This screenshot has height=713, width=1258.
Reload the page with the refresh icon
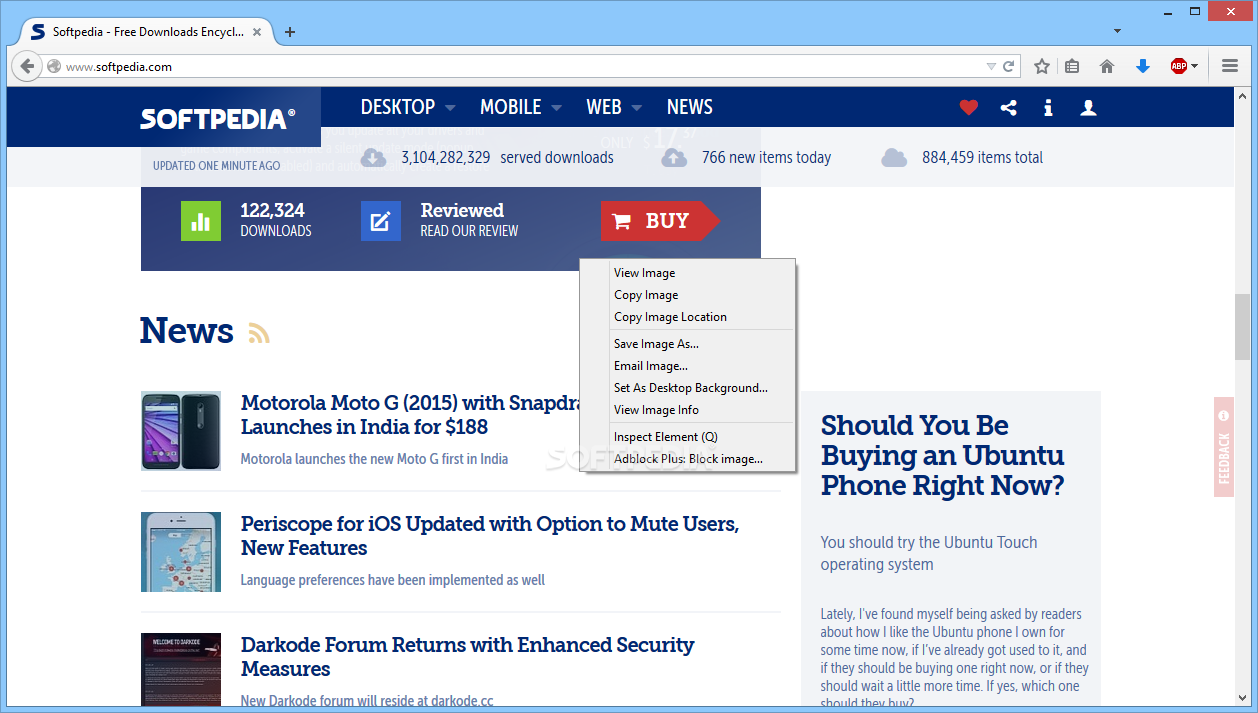(x=1009, y=67)
